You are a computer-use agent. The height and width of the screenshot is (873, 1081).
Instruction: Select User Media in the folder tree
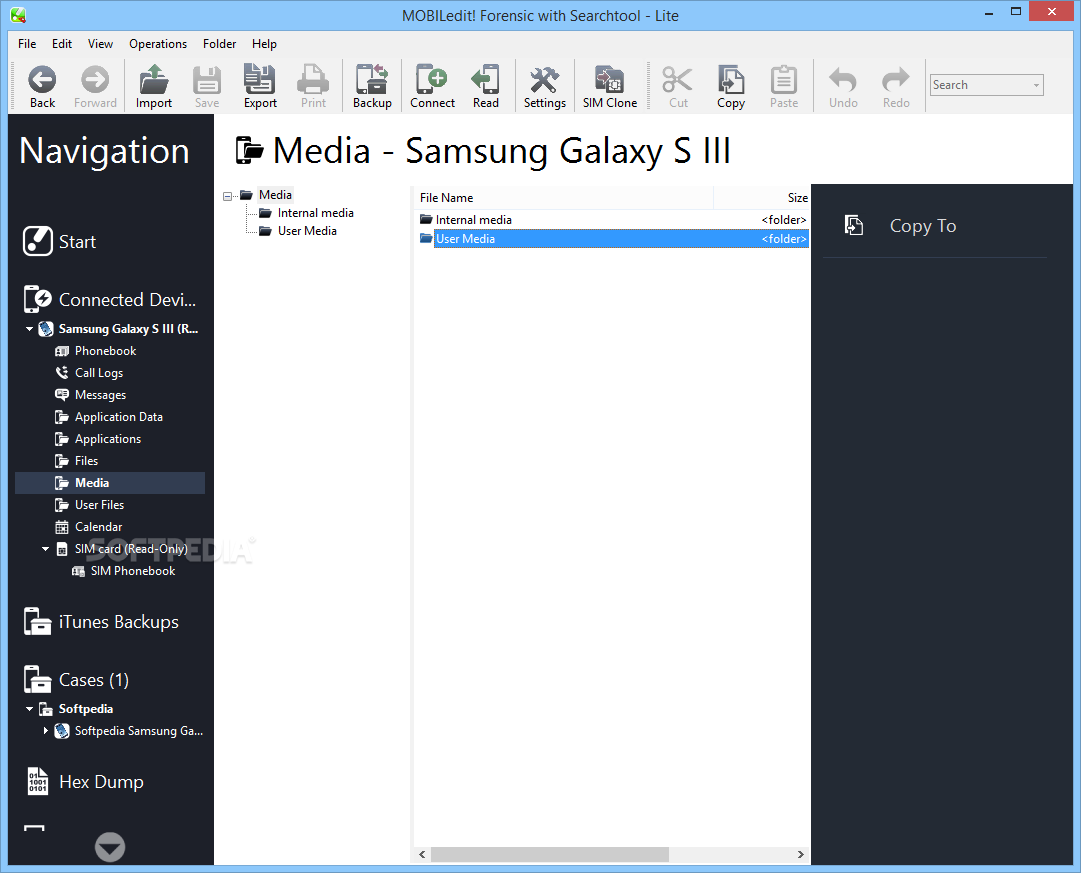(307, 231)
